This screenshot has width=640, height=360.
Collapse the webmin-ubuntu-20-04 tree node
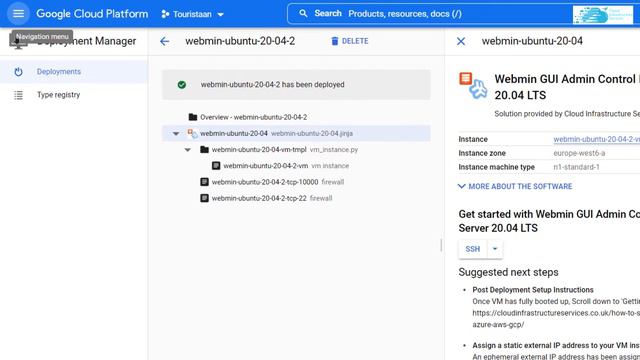[176, 133]
